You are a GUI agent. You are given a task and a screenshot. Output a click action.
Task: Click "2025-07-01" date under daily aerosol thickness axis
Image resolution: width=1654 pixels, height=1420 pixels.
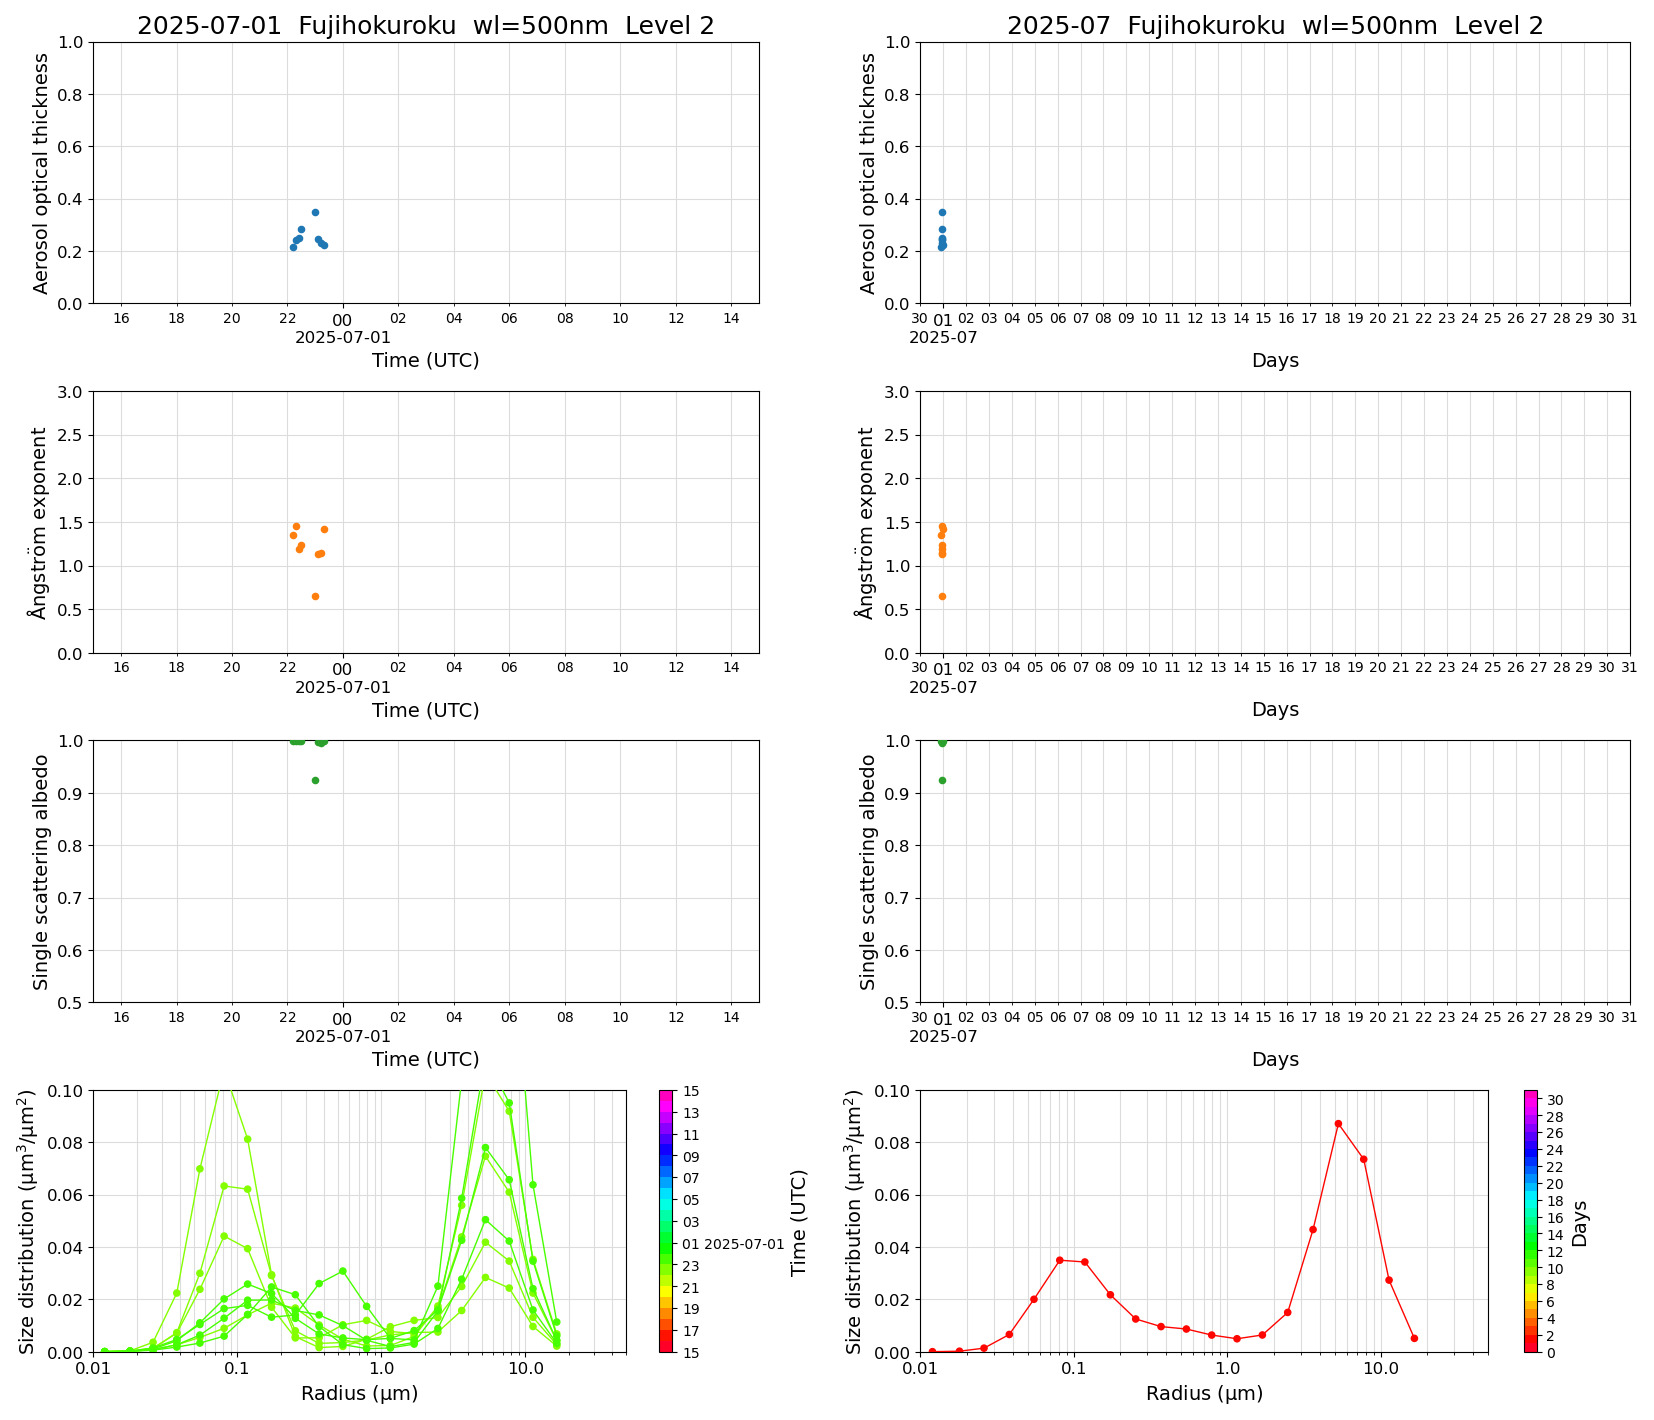tap(343, 338)
